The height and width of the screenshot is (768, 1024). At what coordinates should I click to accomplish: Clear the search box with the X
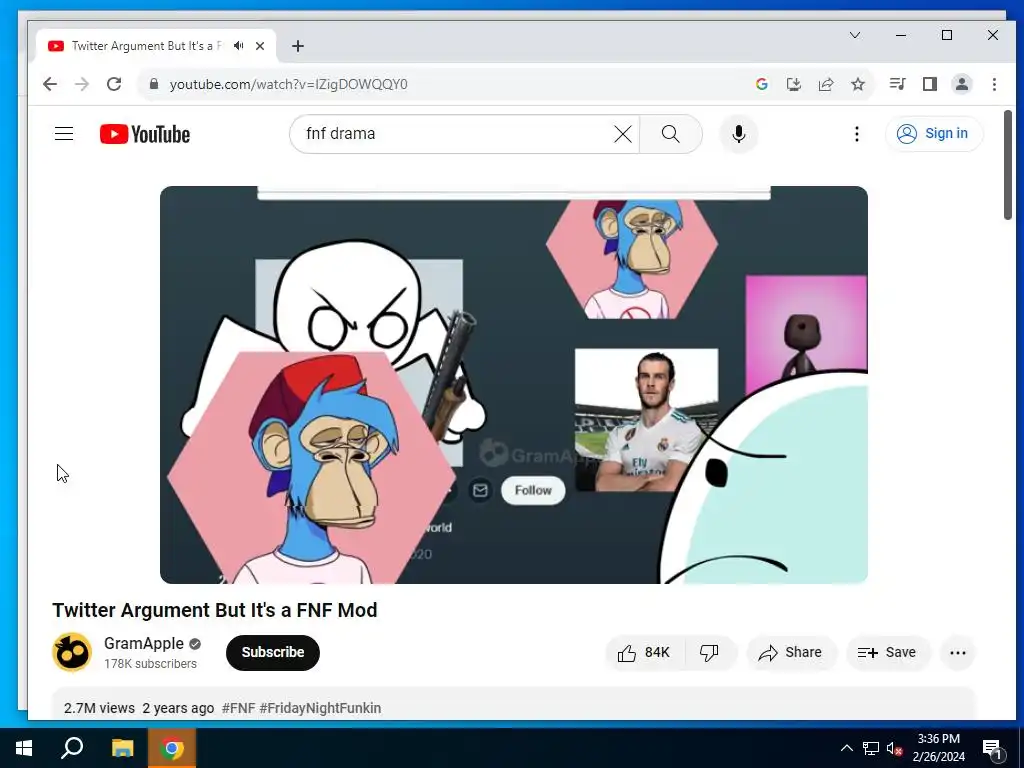[623, 134]
